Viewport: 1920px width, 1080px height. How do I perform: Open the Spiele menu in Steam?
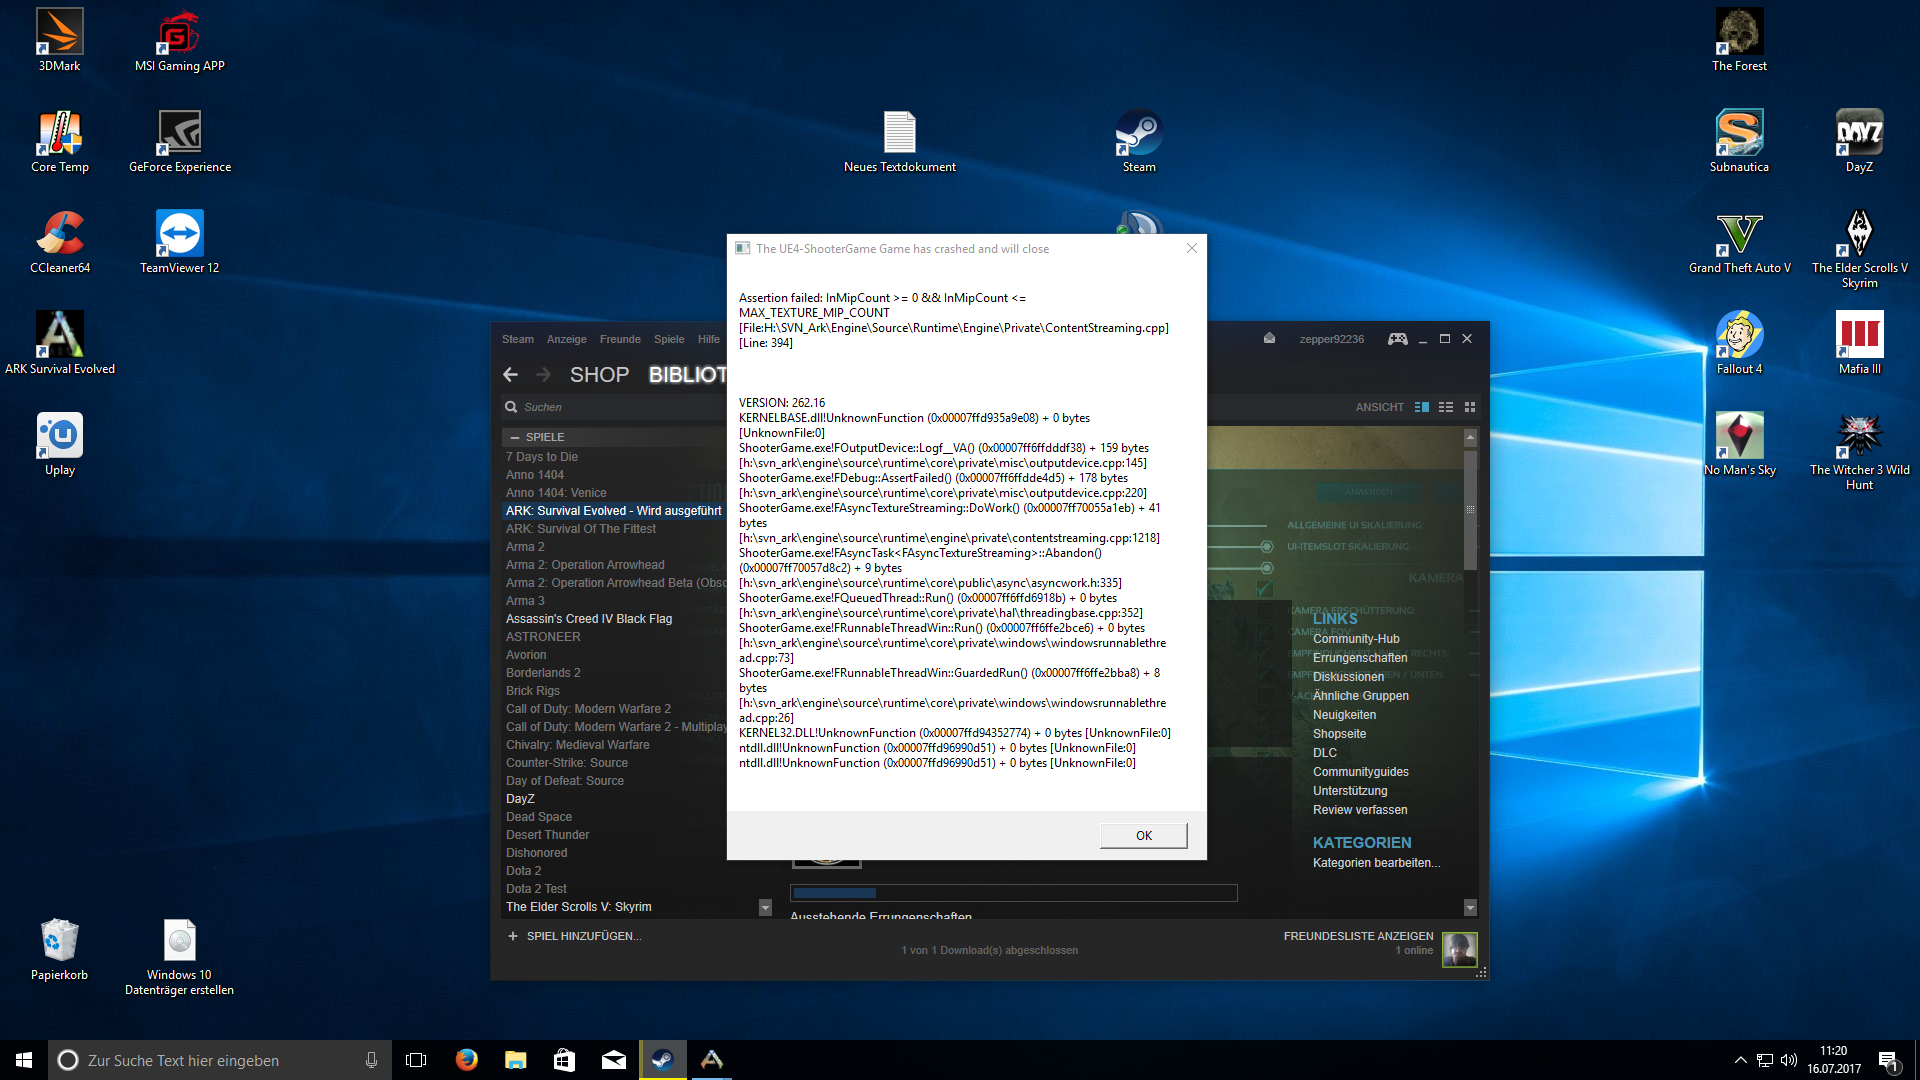click(669, 339)
